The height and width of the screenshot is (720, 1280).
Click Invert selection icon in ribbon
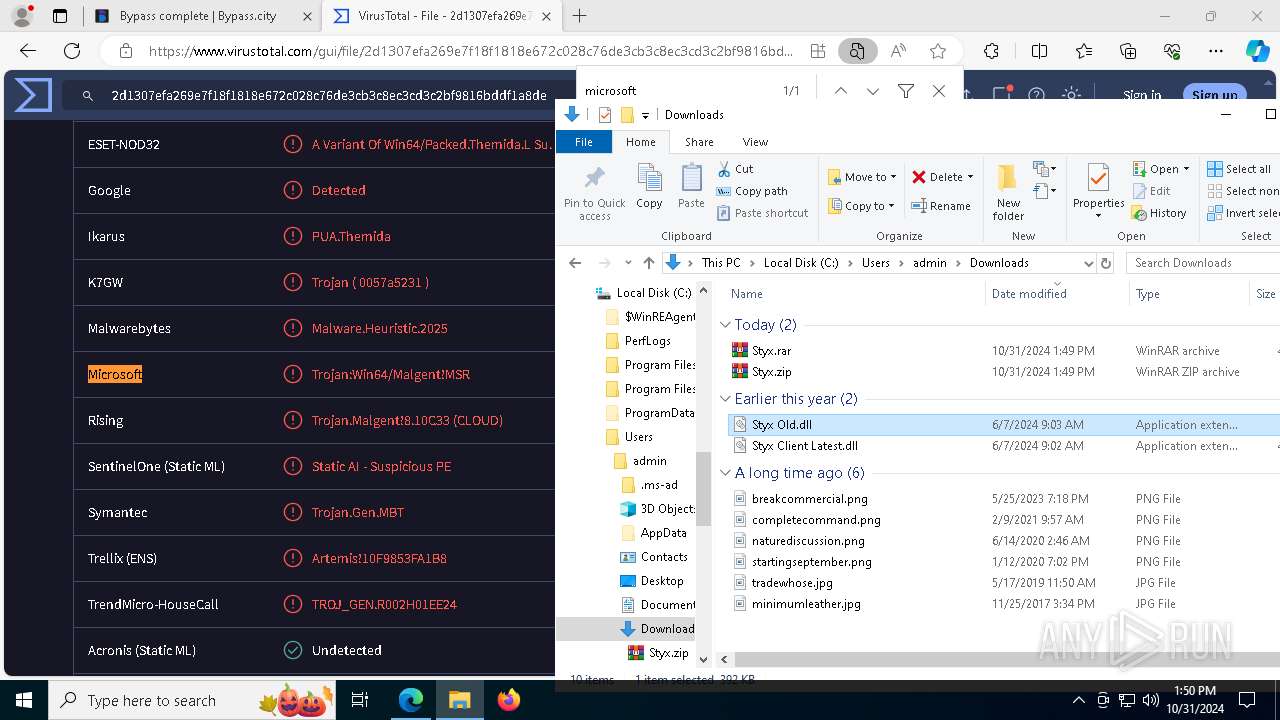[1215, 213]
